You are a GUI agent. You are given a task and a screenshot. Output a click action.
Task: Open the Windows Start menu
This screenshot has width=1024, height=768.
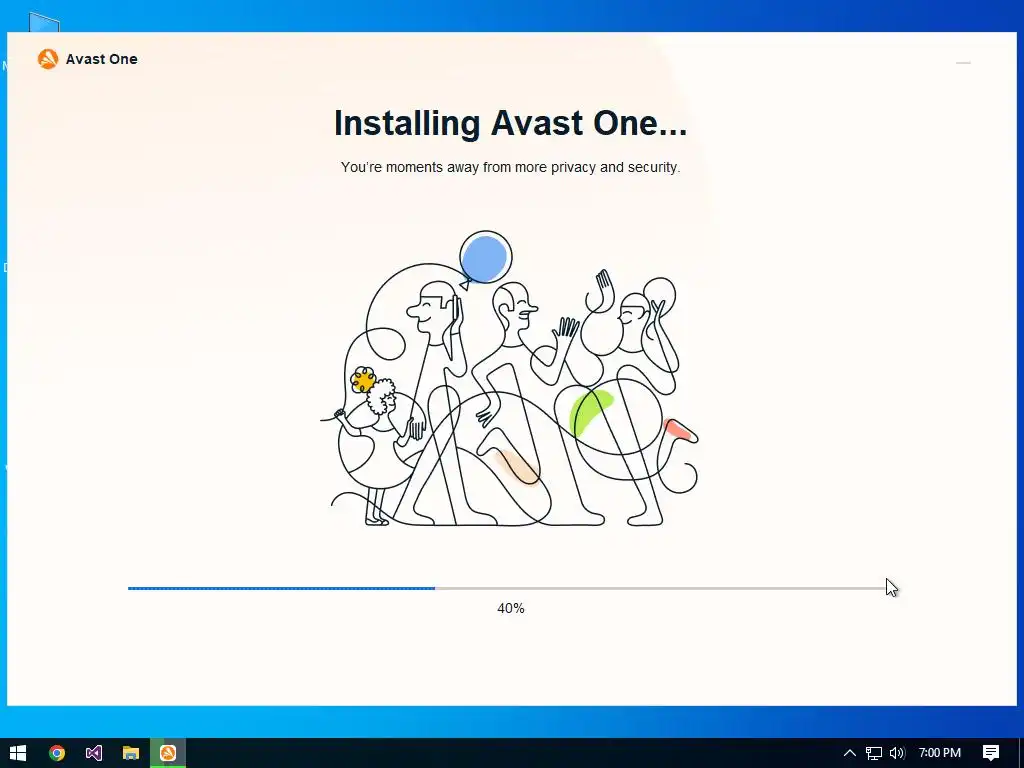[x=18, y=753]
